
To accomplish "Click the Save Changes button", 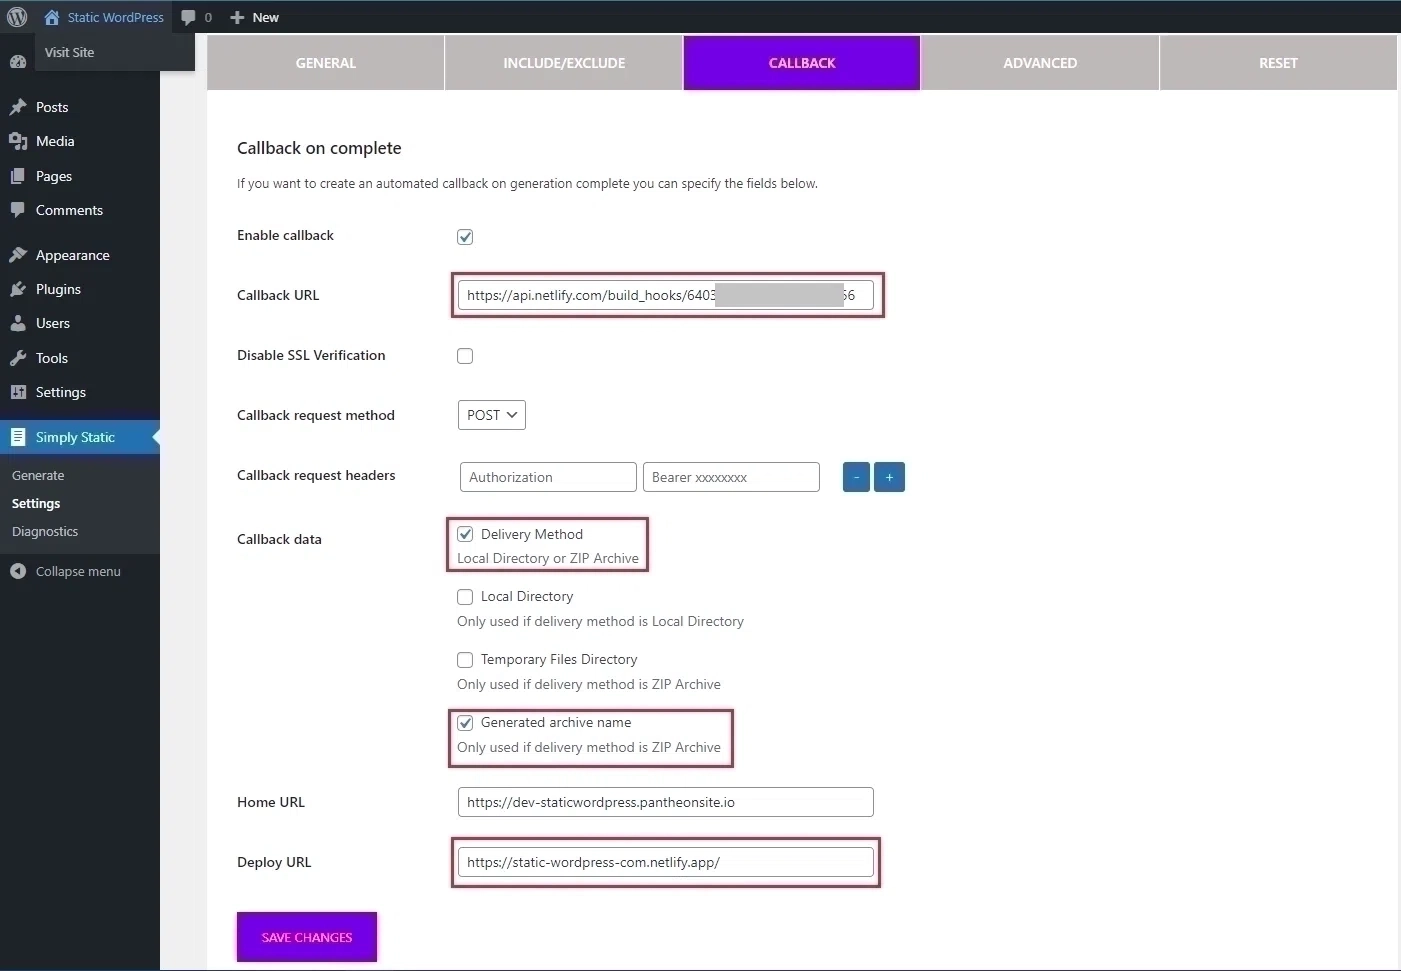I will [306, 937].
